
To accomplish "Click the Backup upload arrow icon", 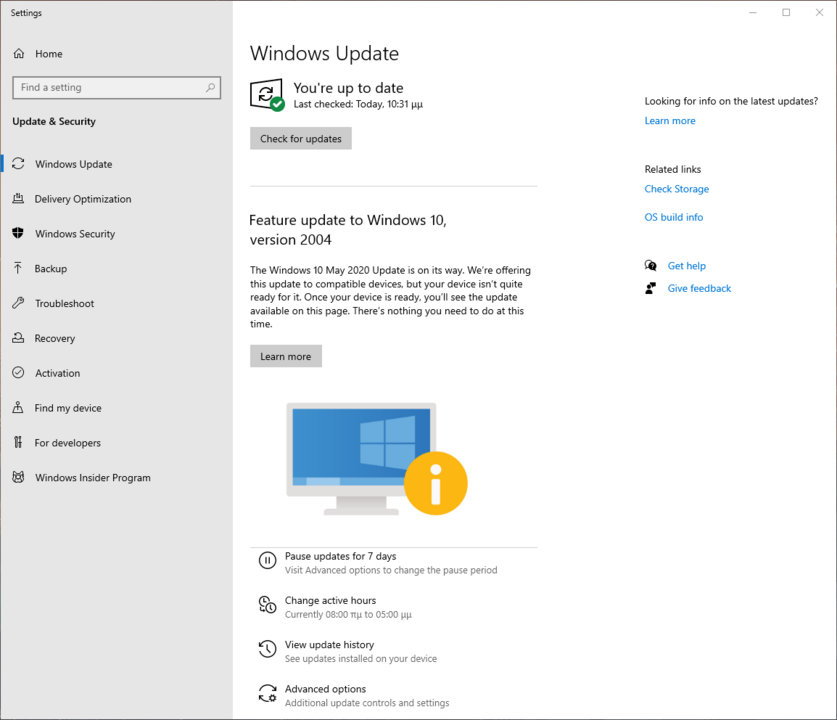I will click(18, 268).
